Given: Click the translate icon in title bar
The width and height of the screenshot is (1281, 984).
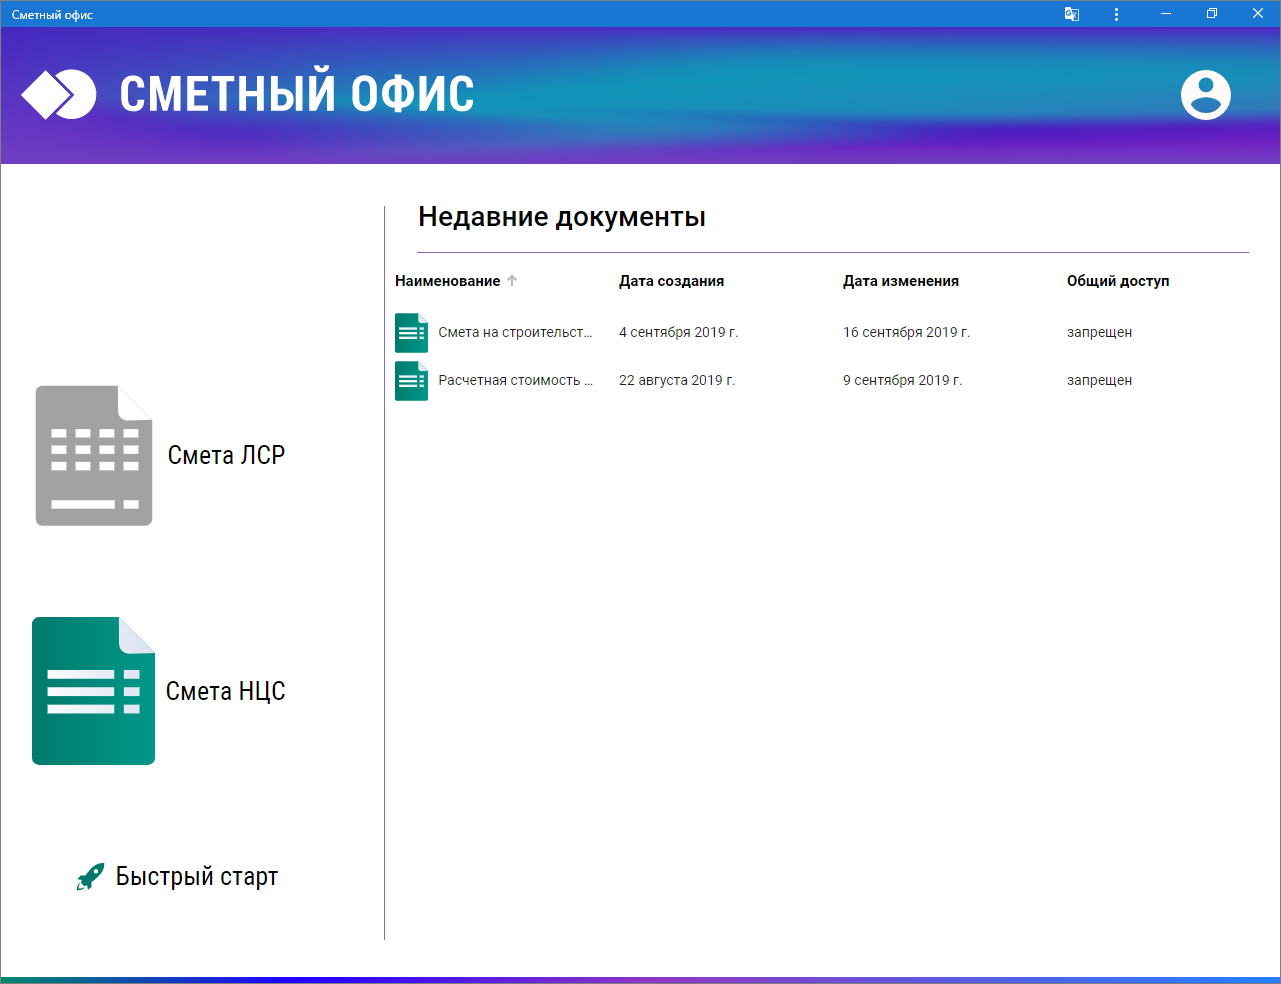Looking at the screenshot, I should point(1072,14).
